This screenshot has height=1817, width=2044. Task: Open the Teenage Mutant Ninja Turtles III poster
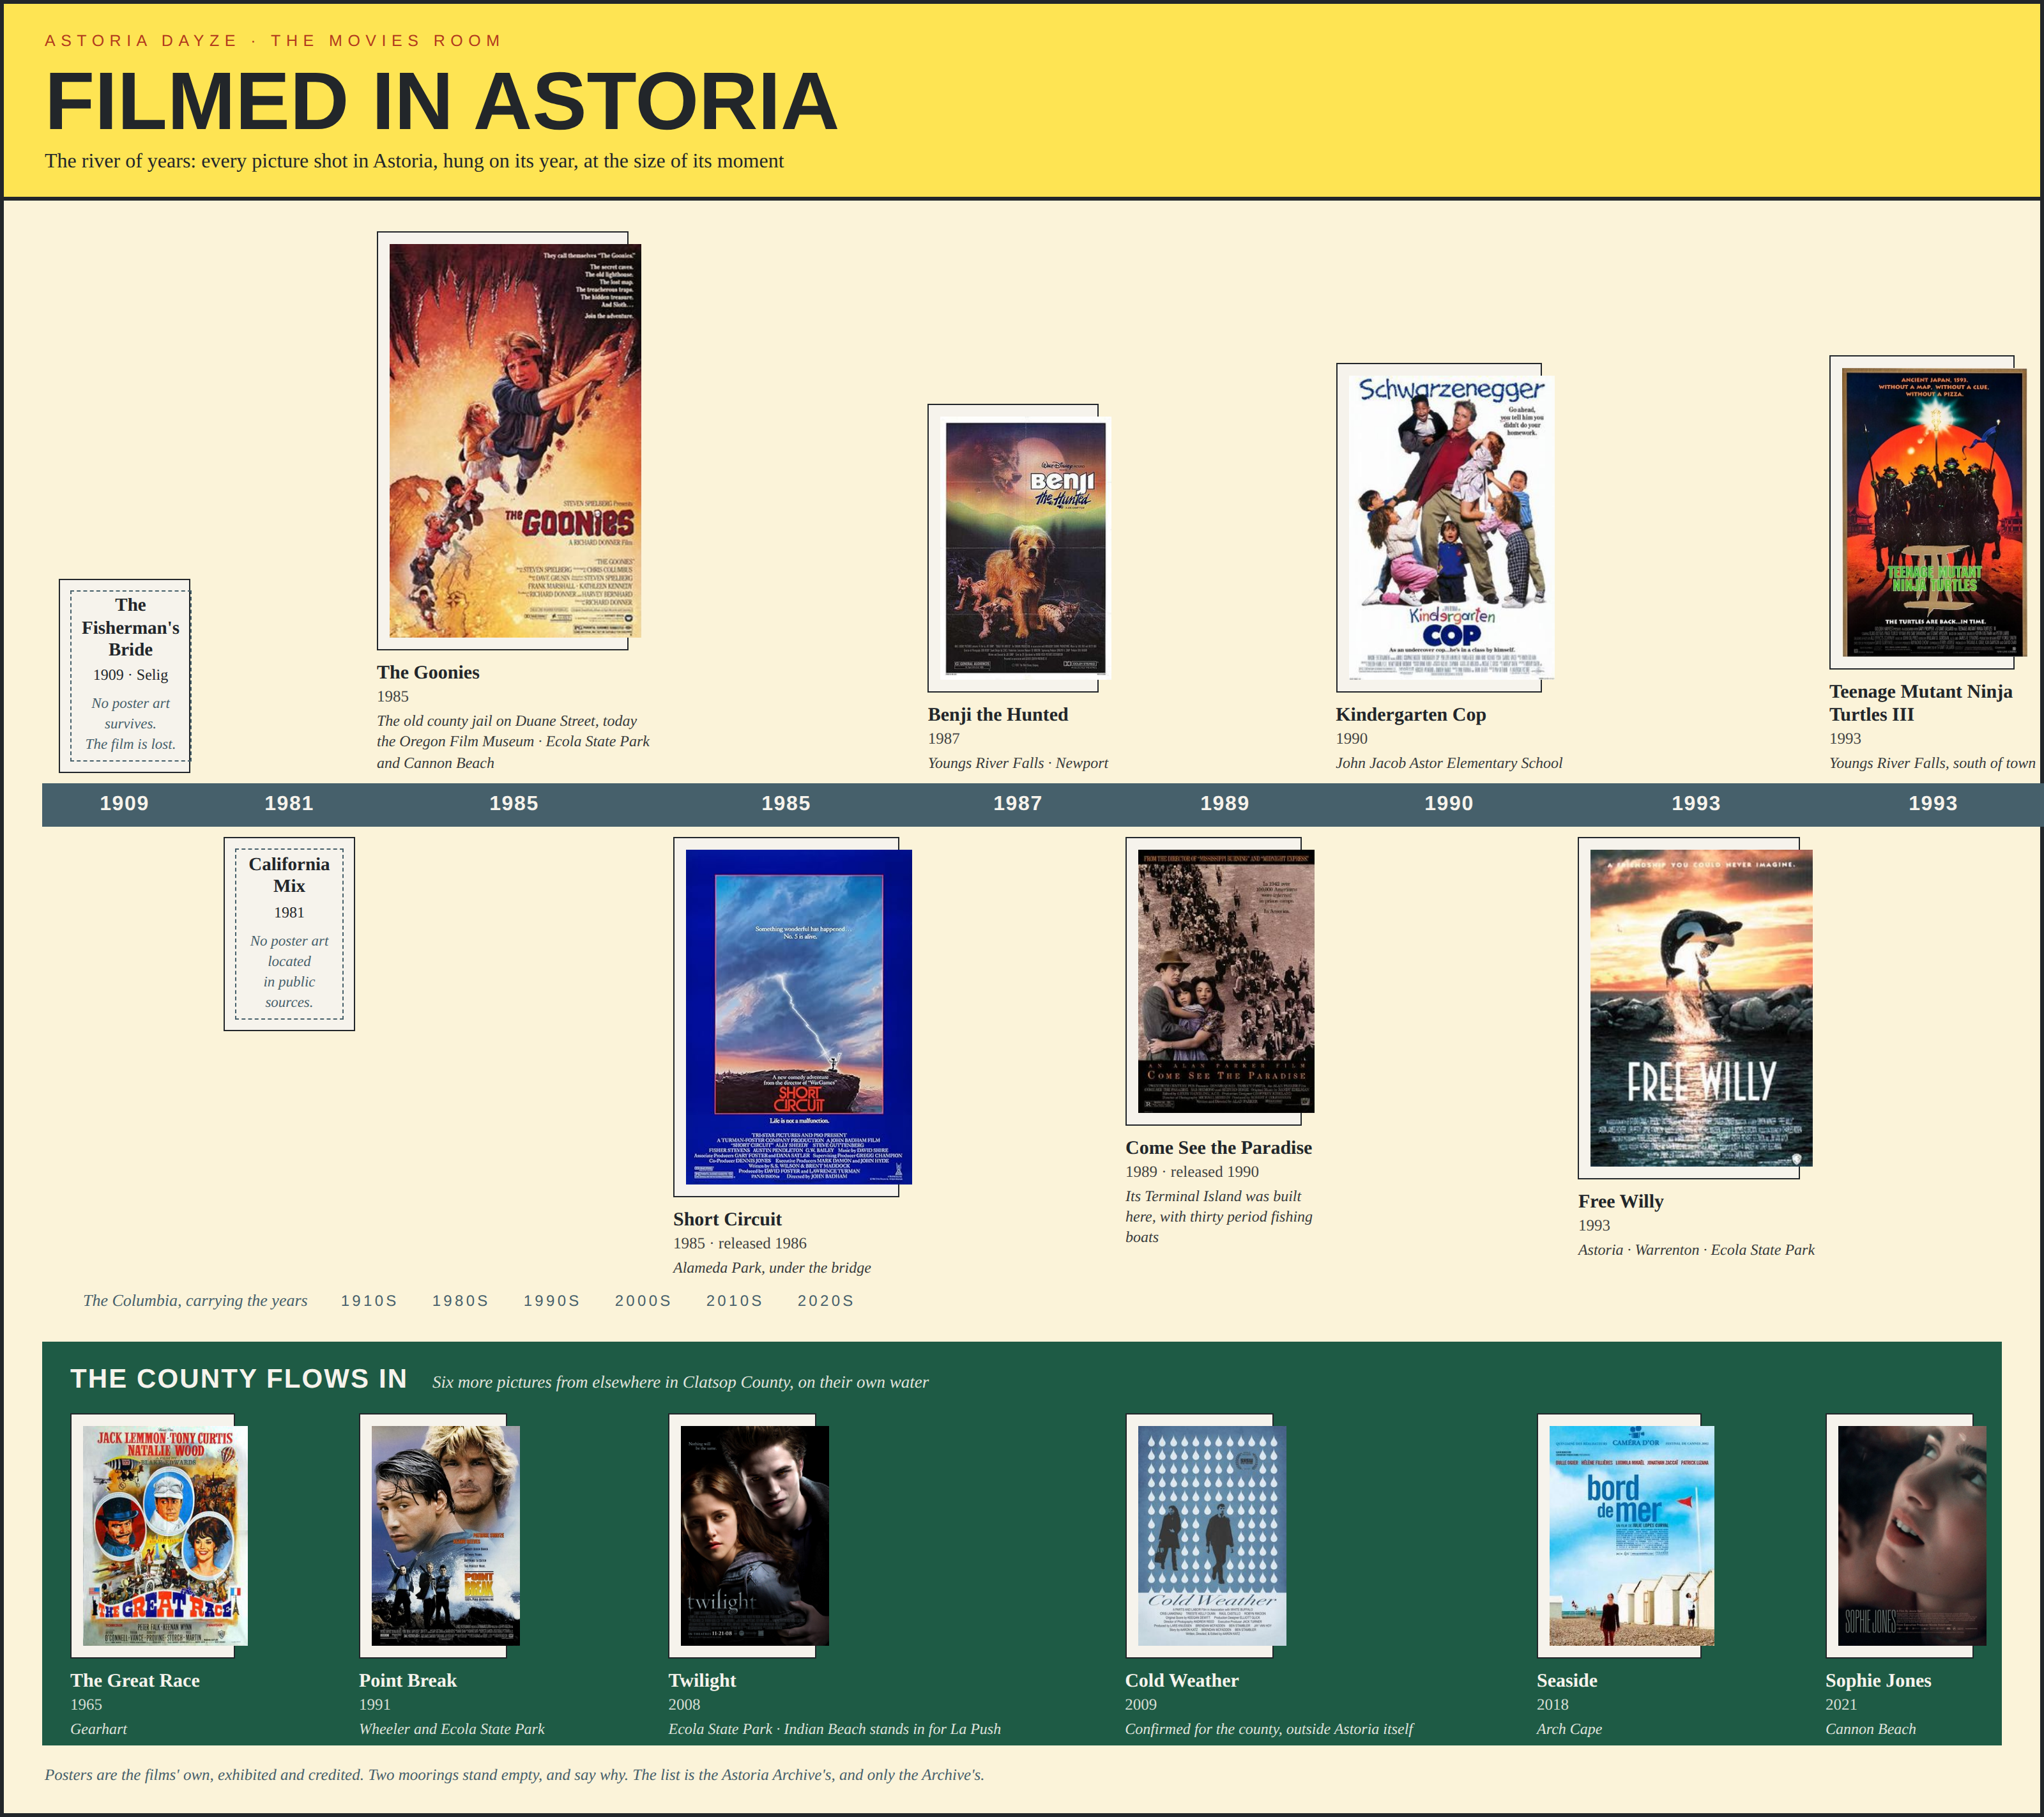(1934, 512)
